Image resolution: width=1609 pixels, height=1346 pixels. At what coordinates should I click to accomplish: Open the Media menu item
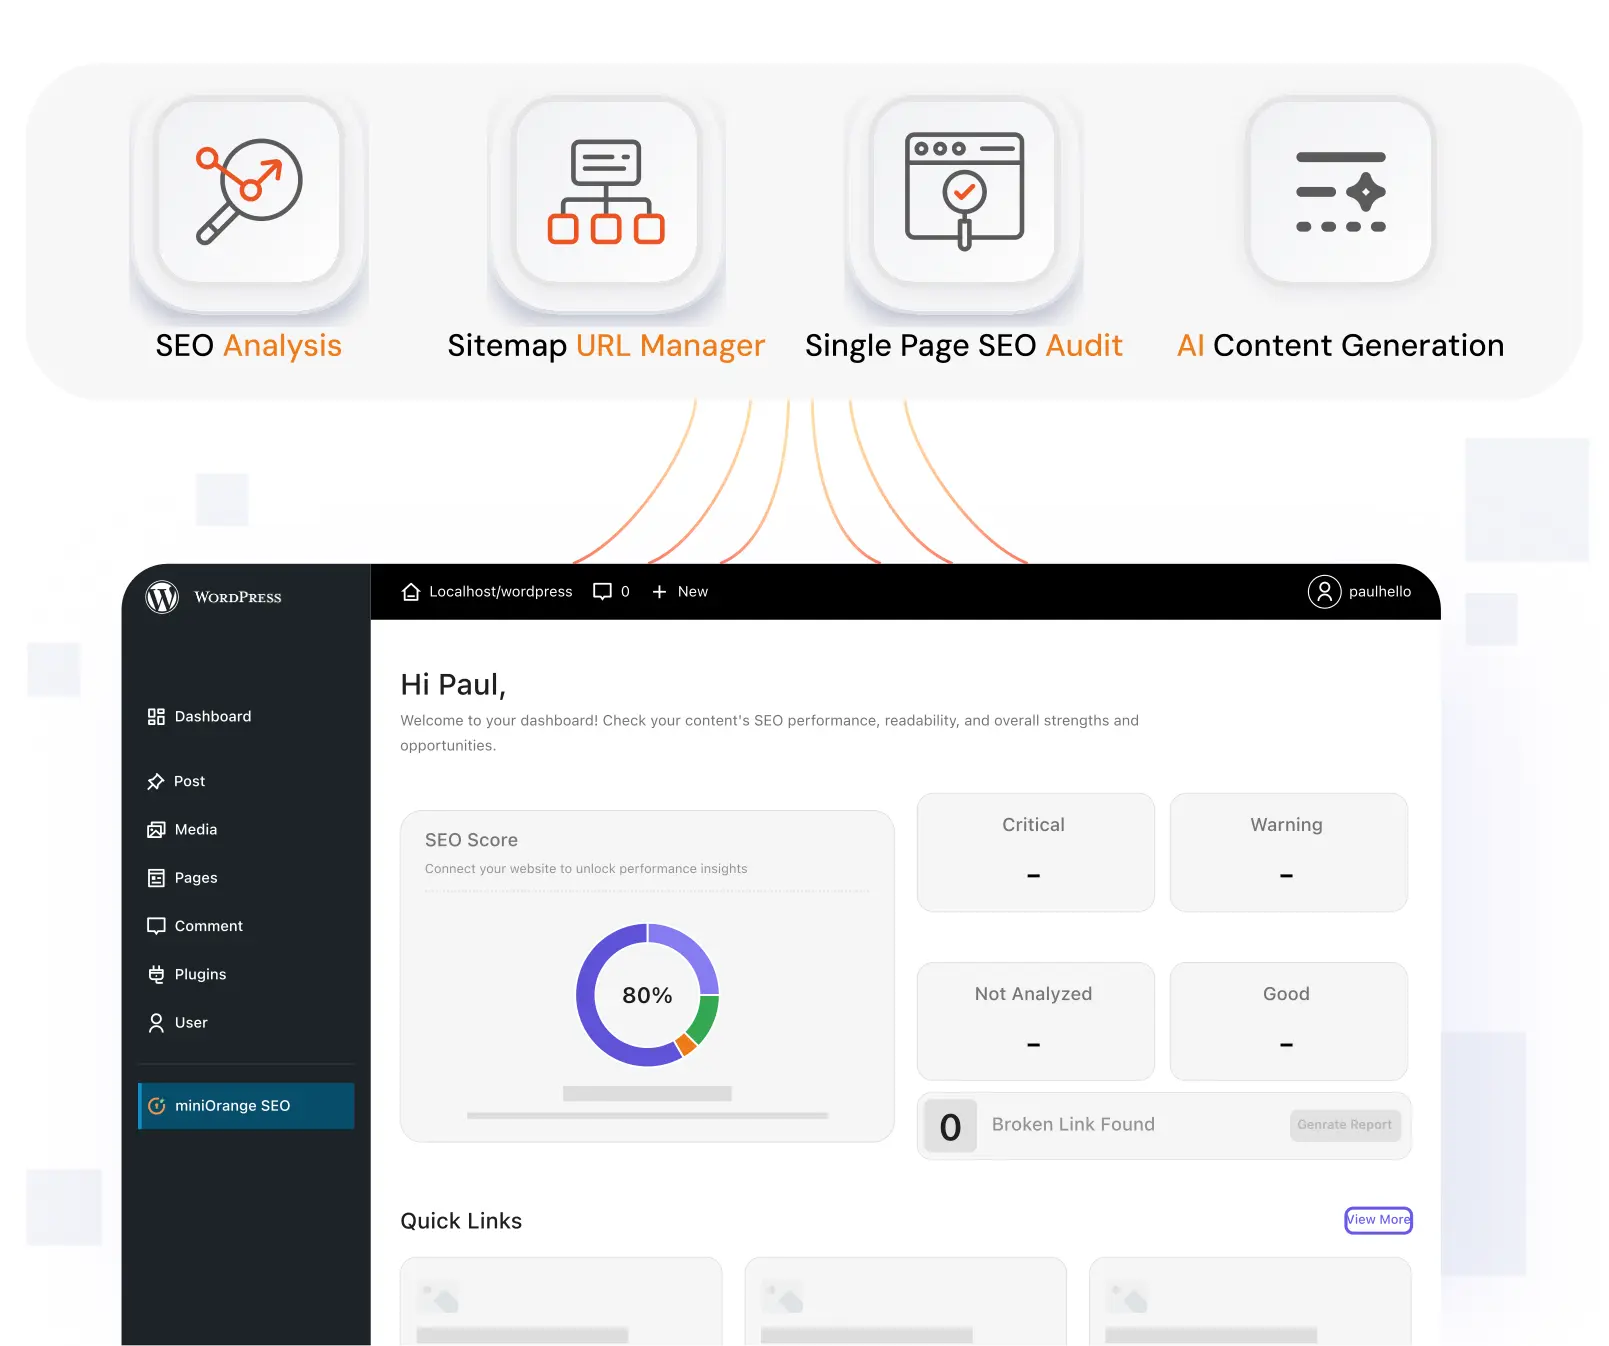point(195,830)
